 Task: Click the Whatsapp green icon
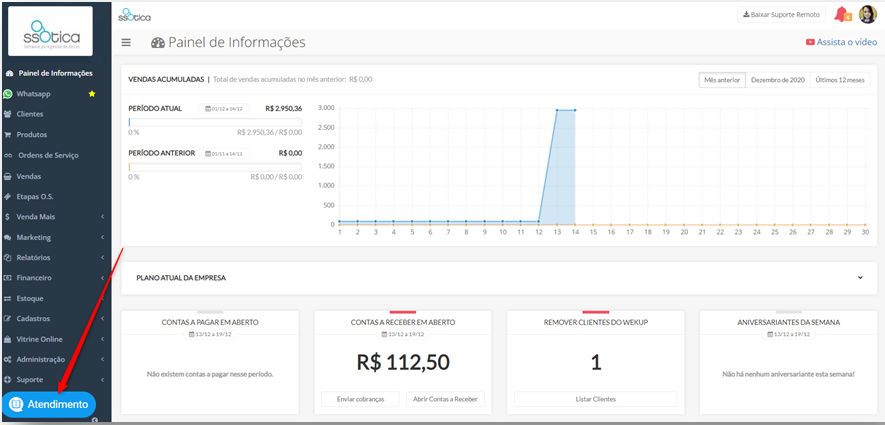[x=7, y=94]
